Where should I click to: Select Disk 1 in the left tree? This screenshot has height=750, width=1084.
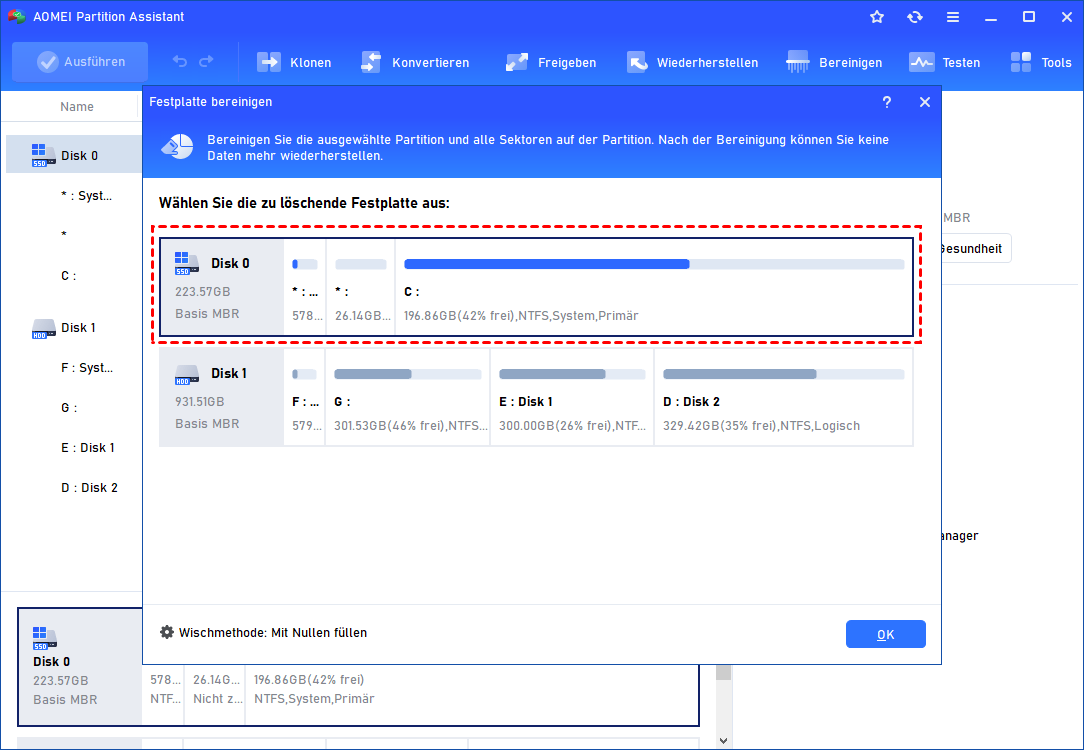pos(78,328)
